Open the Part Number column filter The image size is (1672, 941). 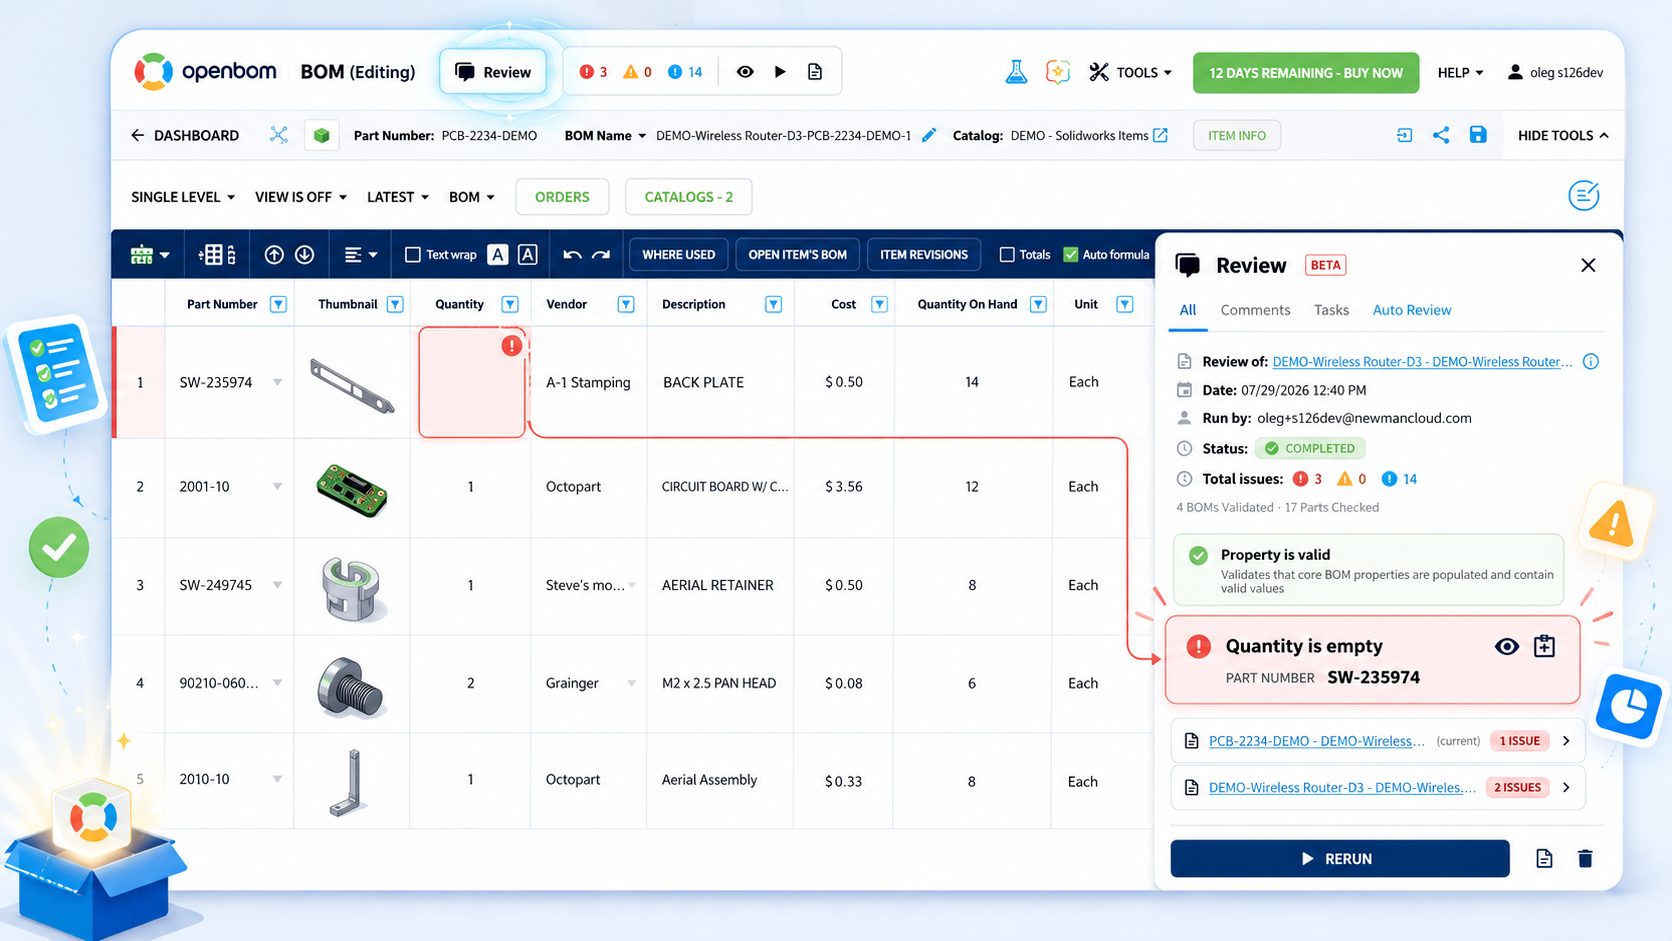(278, 304)
